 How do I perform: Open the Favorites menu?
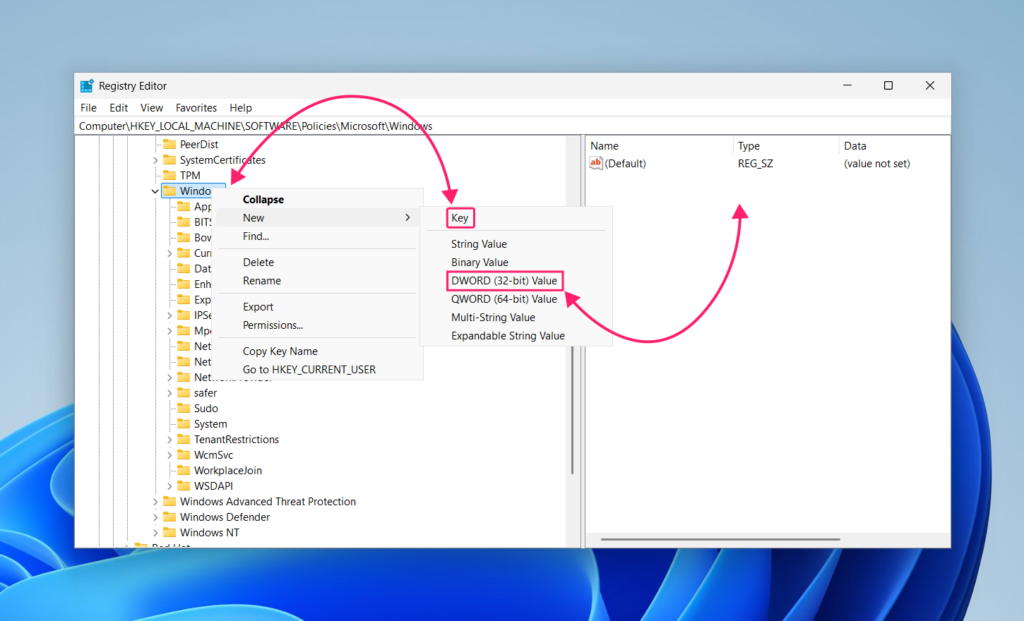(x=196, y=108)
